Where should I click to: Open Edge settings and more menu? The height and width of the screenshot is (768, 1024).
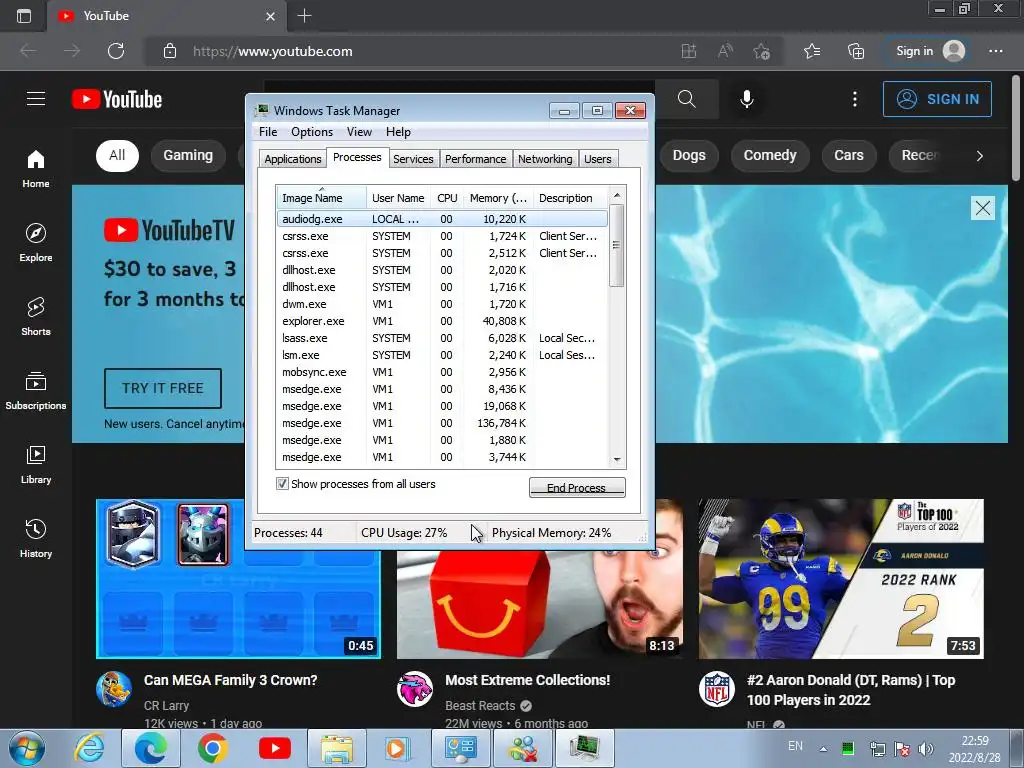click(x=996, y=51)
